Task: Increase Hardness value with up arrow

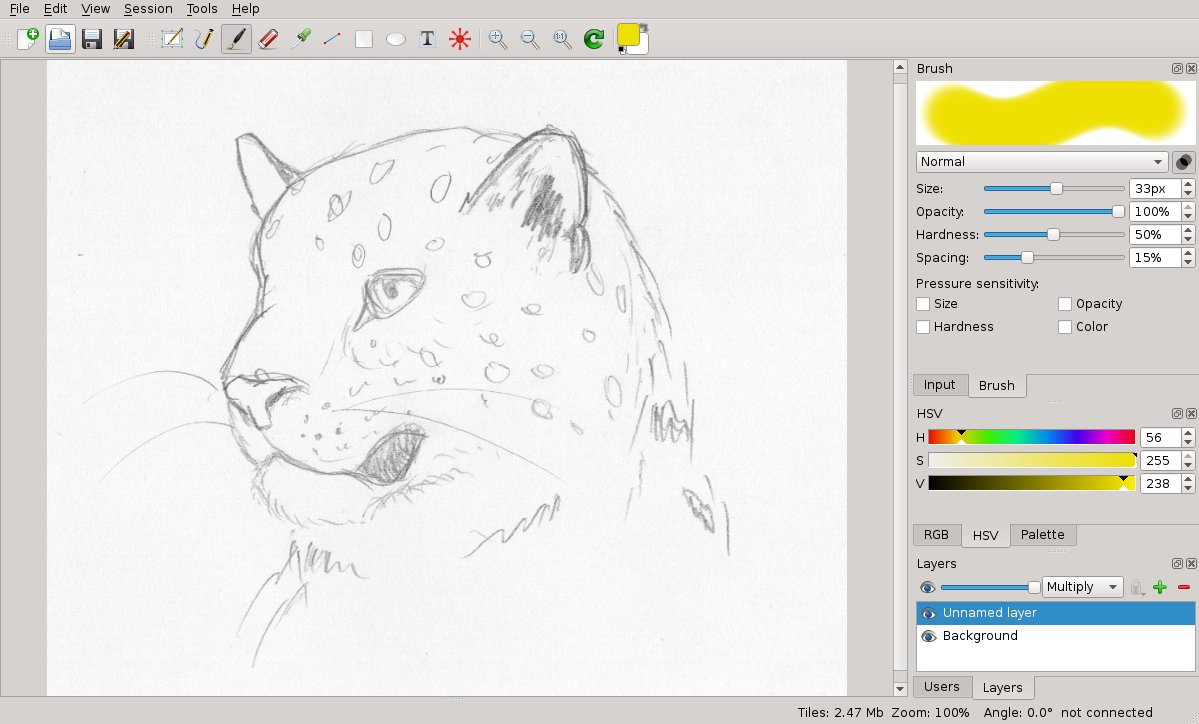Action: pyautogui.click(x=1188, y=230)
